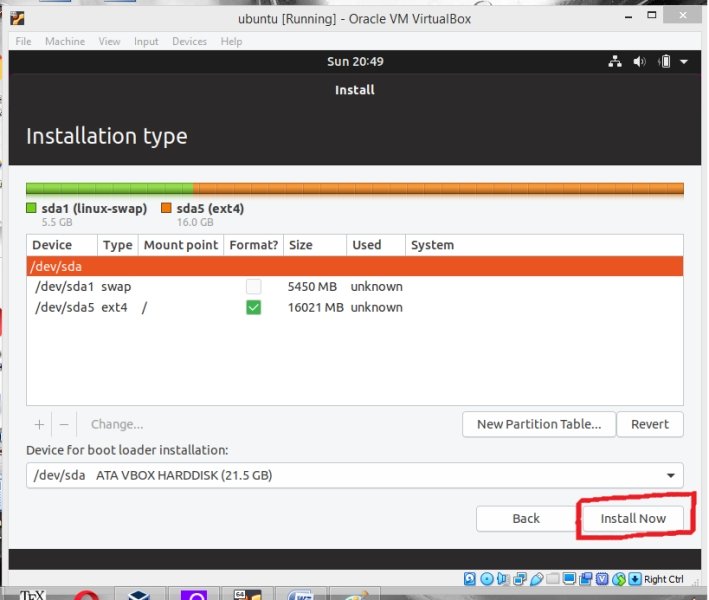Click the Format? column header

coord(254,245)
